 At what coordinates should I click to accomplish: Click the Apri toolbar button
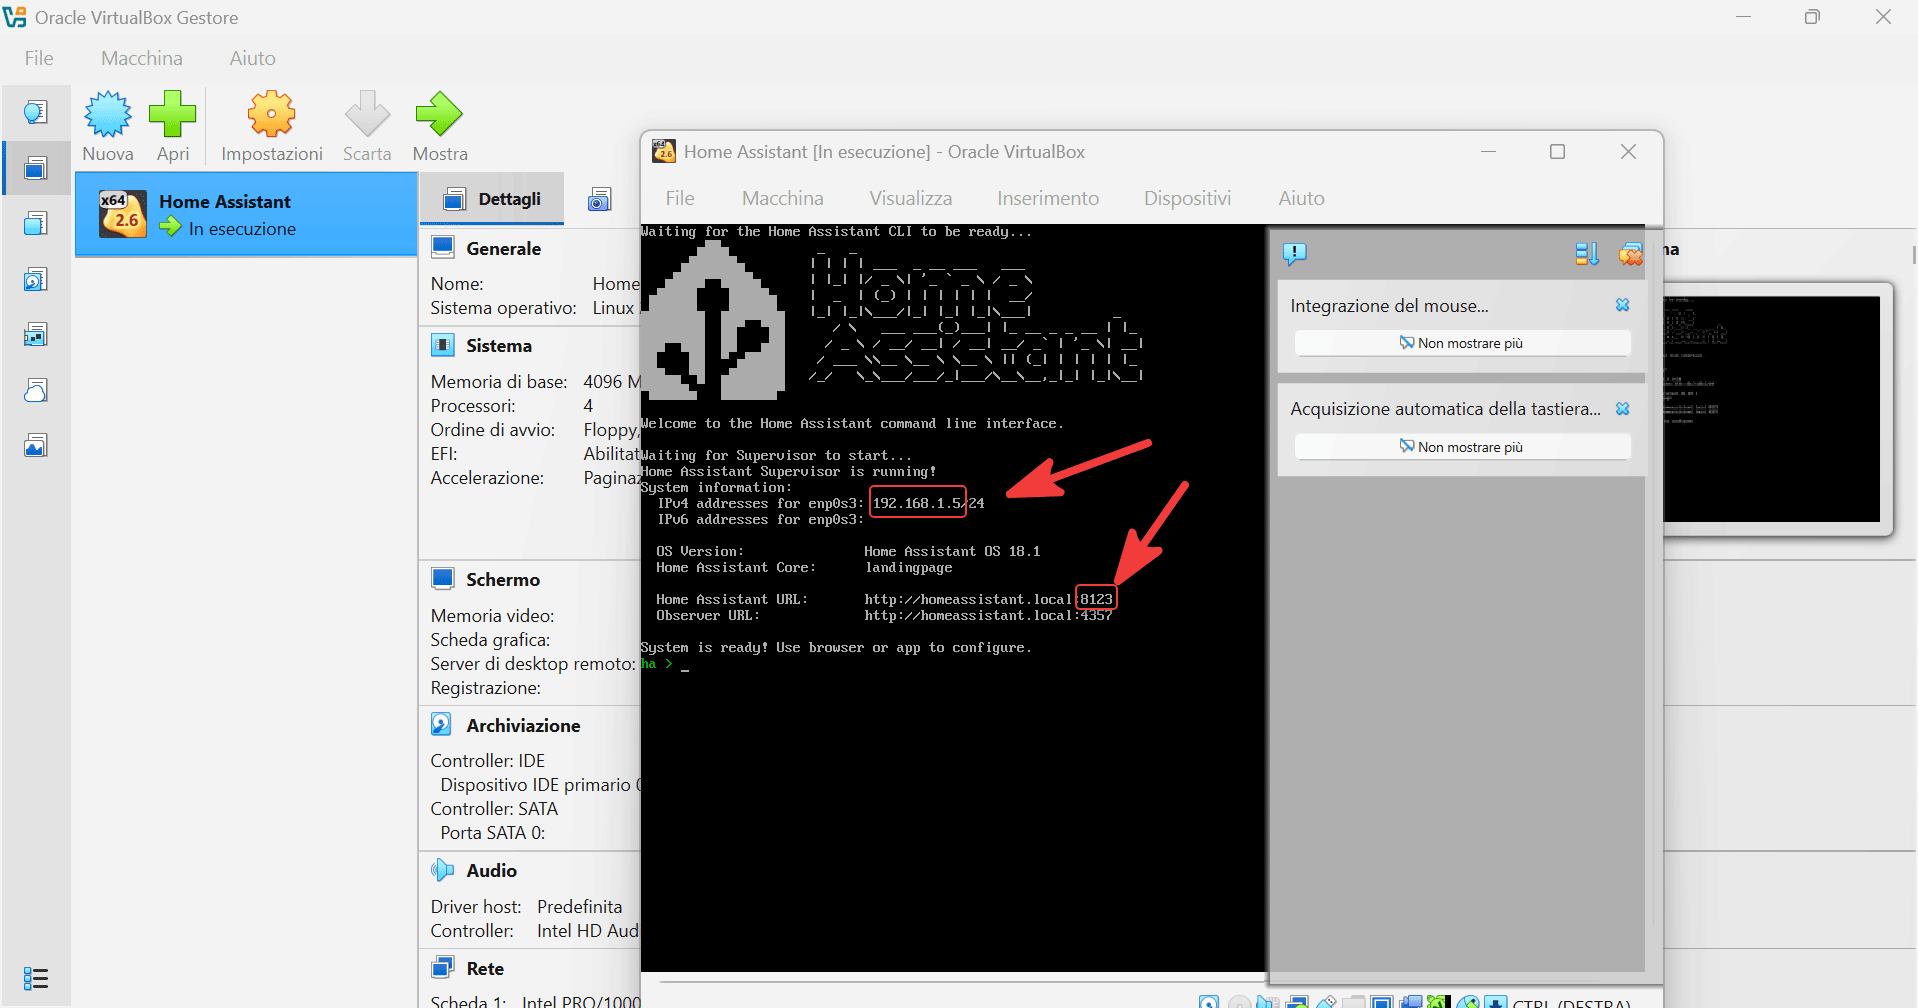tap(173, 126)
